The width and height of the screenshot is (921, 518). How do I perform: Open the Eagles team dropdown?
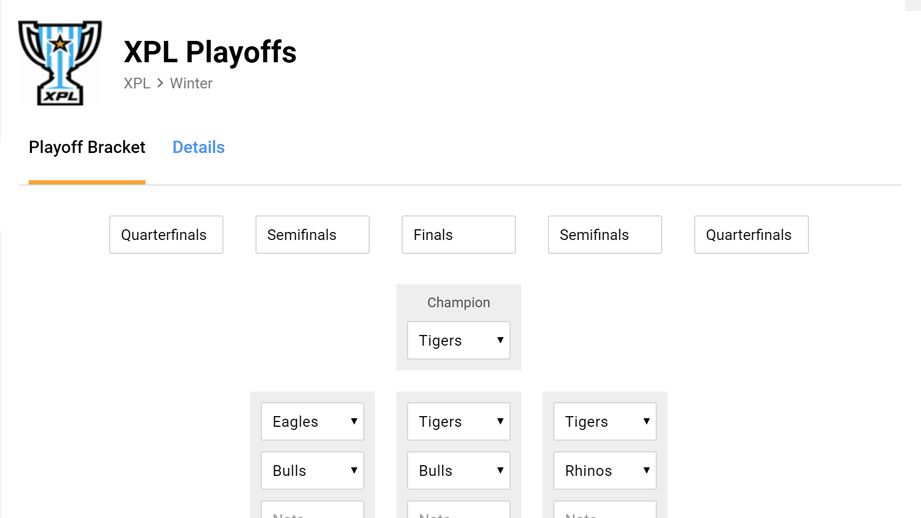tap(312, 422)
